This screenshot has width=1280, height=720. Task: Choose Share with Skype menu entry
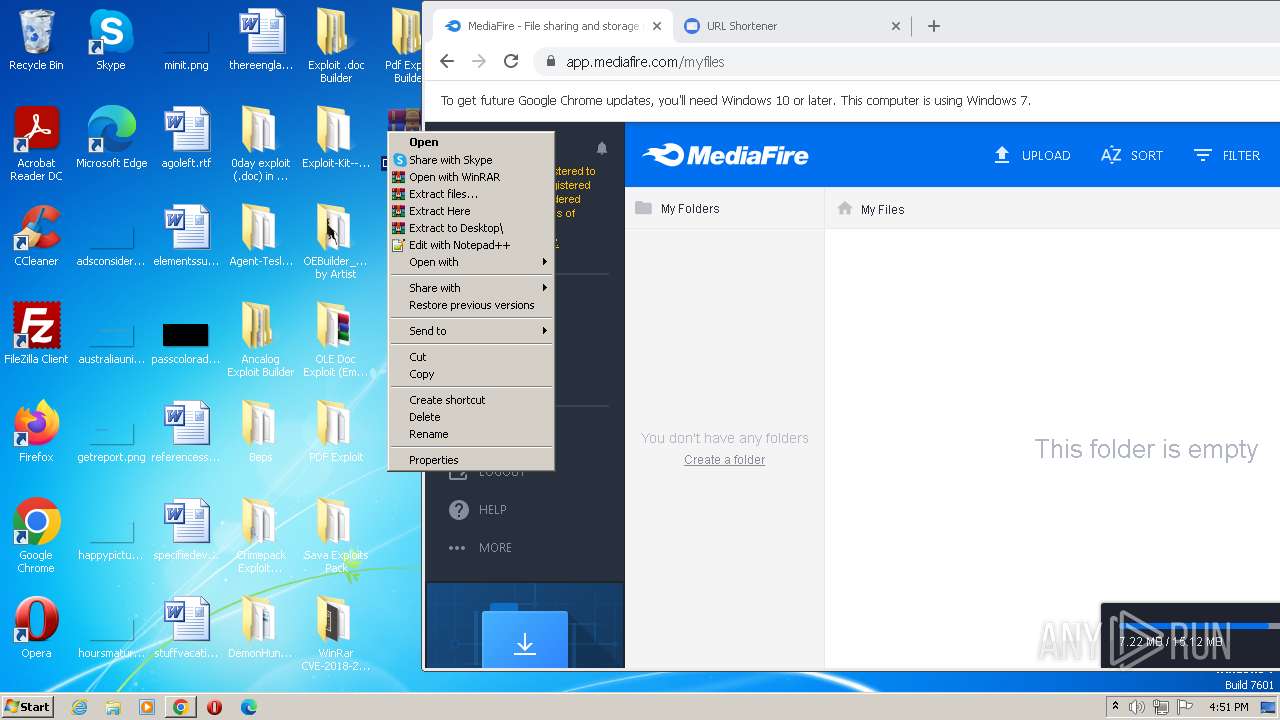[471, 160]
